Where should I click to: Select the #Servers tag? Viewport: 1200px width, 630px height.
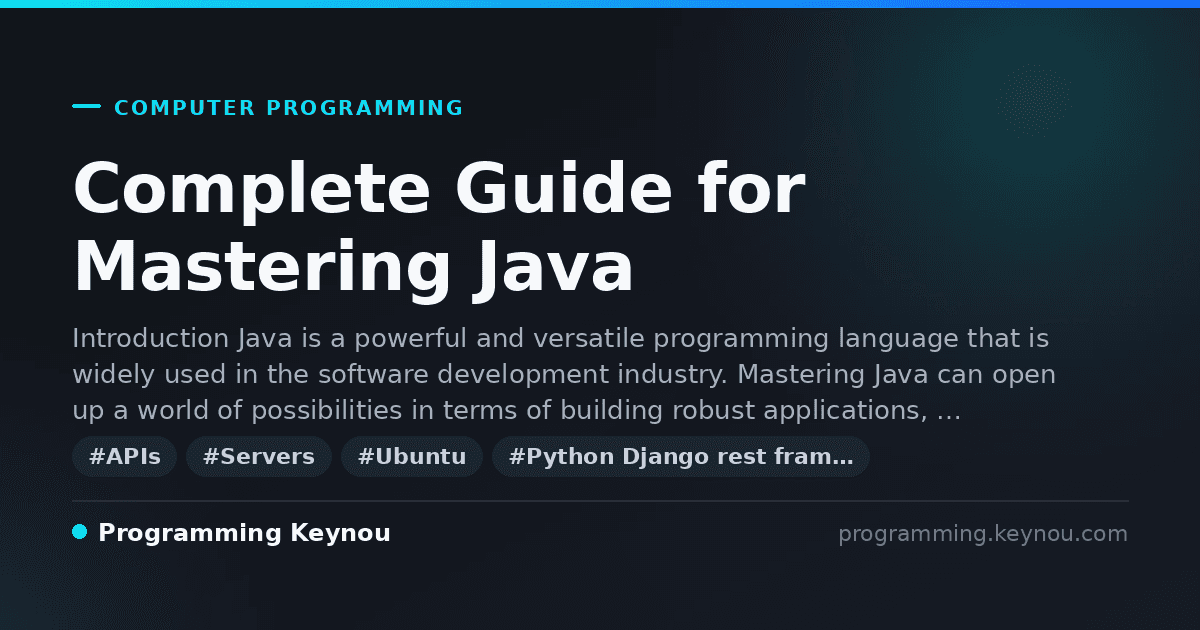258,457
